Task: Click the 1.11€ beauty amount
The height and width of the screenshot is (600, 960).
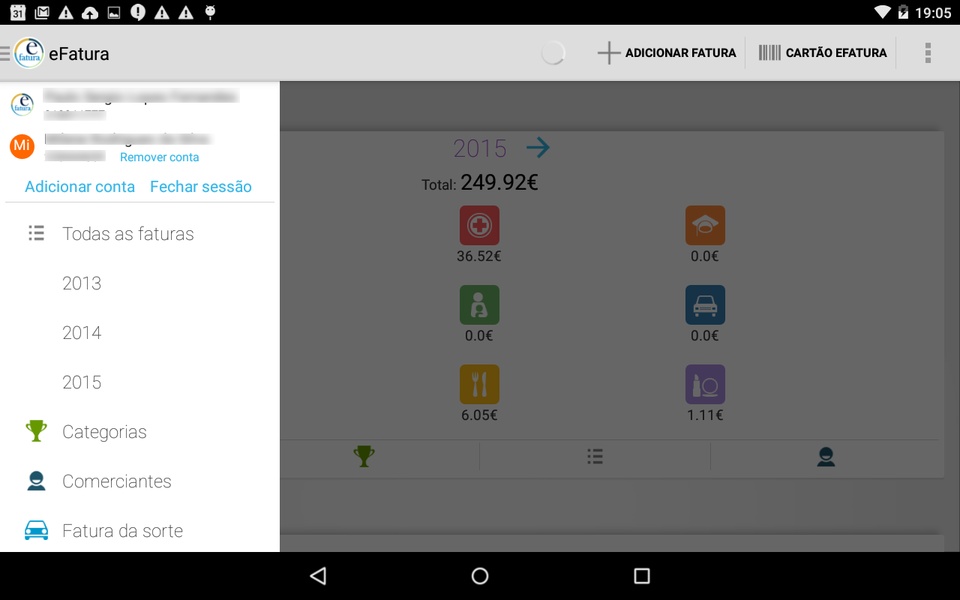Action: point(705,415)
